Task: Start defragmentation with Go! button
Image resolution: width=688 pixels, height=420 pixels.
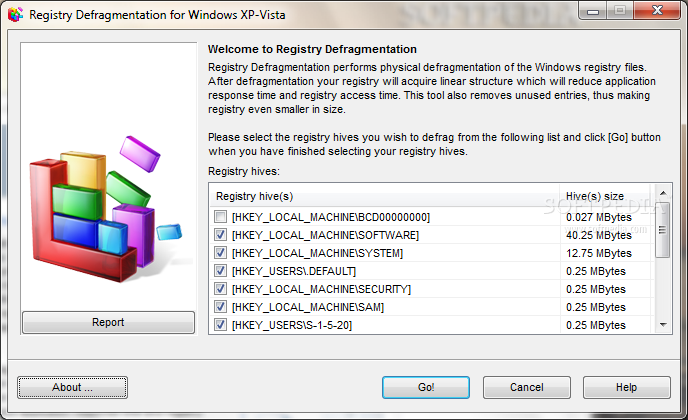Action: click(426, 387)
